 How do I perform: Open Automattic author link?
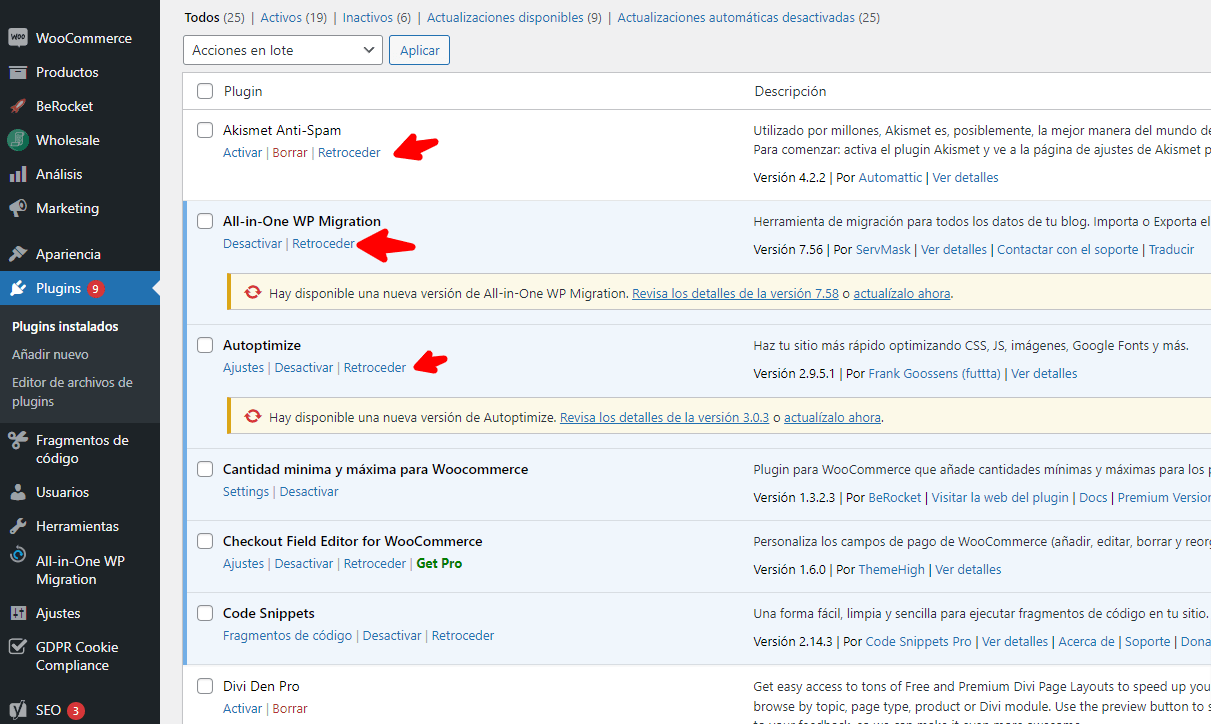pyautogui.click(x=891, y=178)
